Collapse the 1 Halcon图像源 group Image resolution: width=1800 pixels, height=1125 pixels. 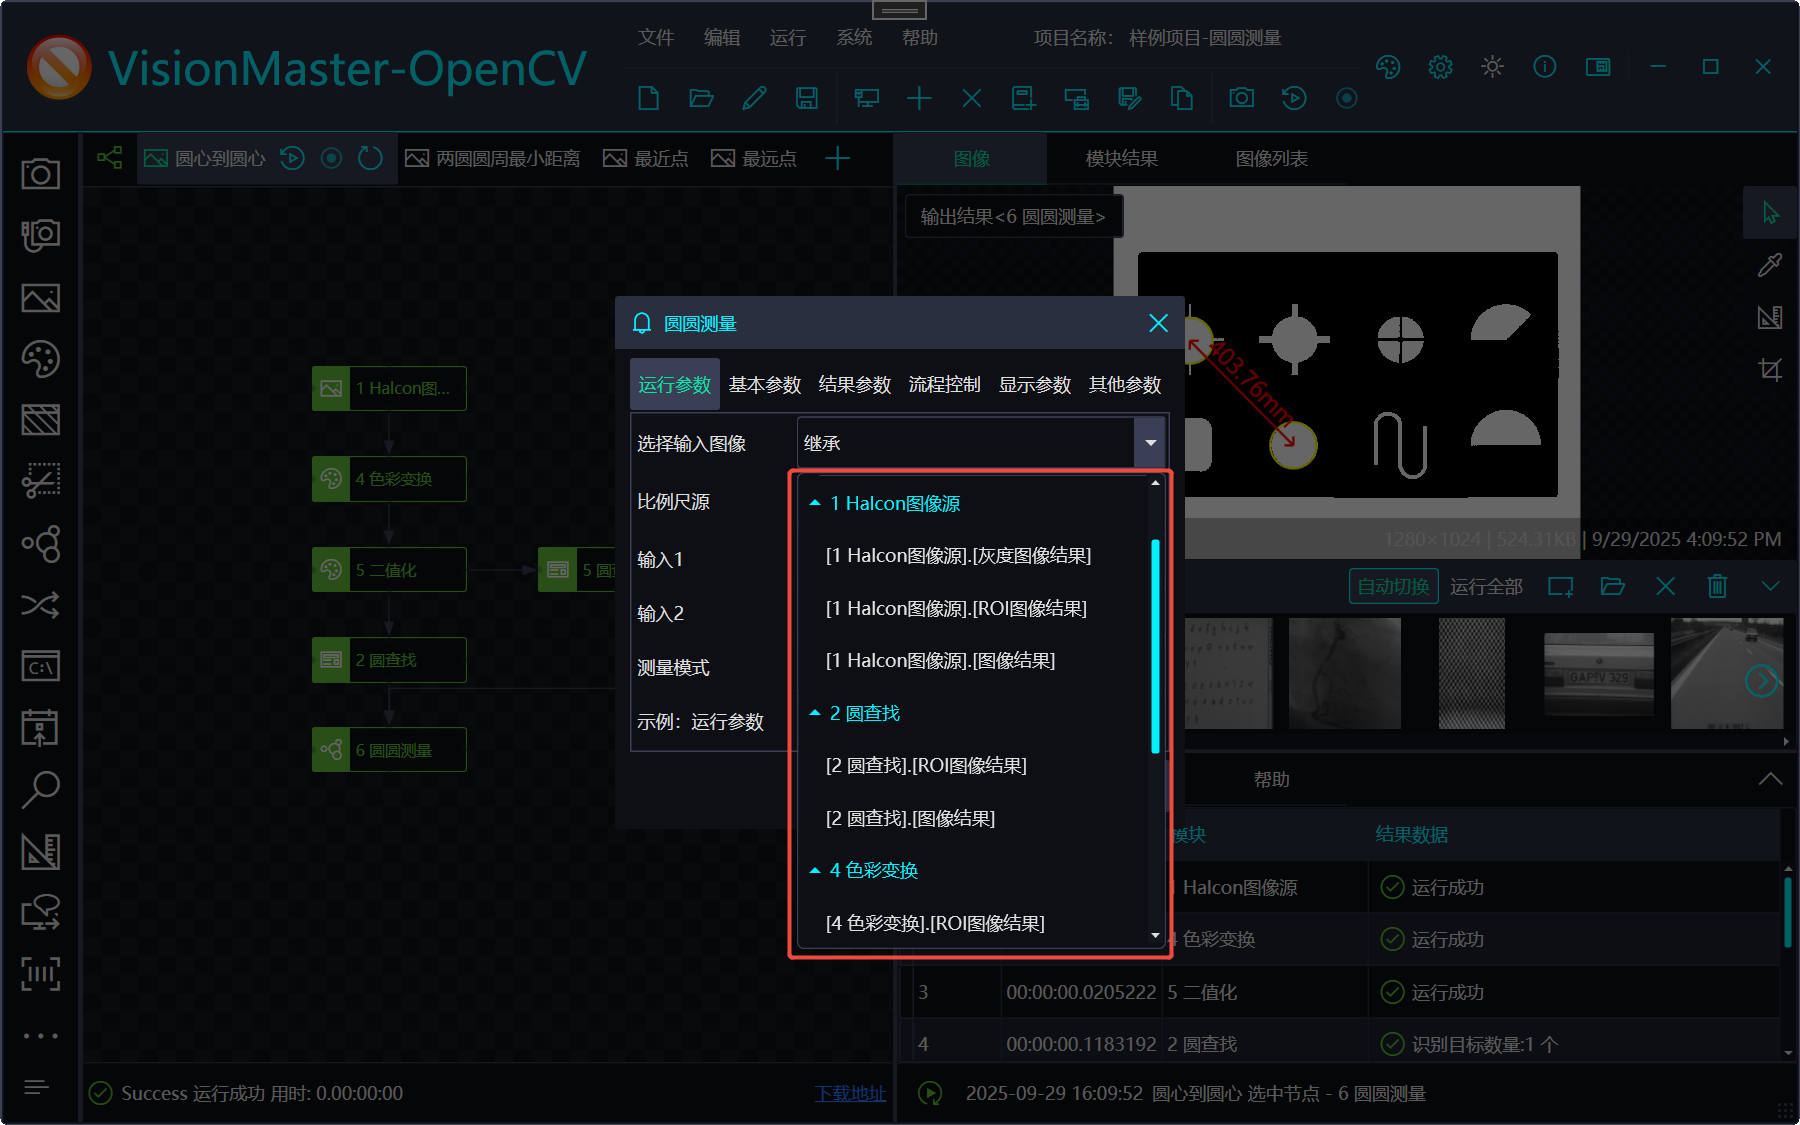815,503
